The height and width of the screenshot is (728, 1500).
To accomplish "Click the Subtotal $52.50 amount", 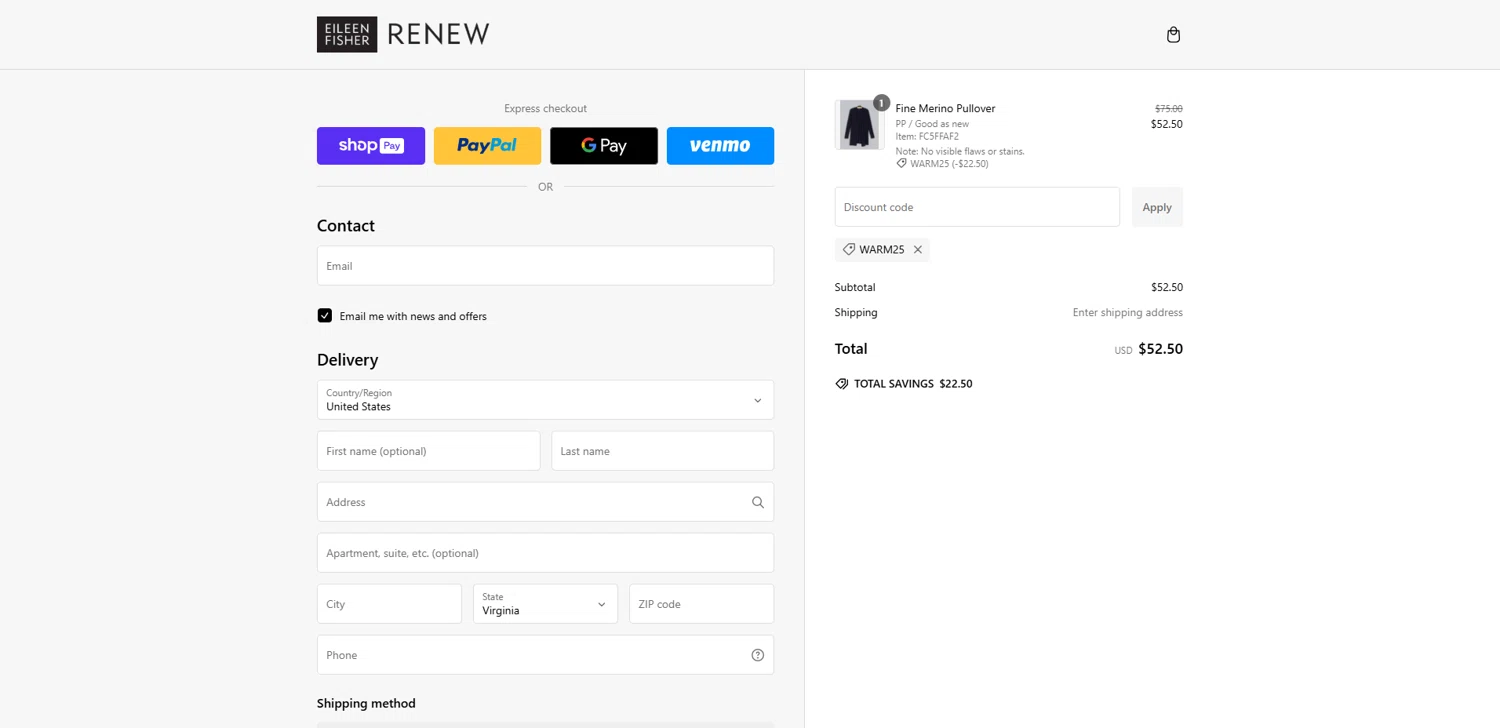I will (x=1166, y=287).
